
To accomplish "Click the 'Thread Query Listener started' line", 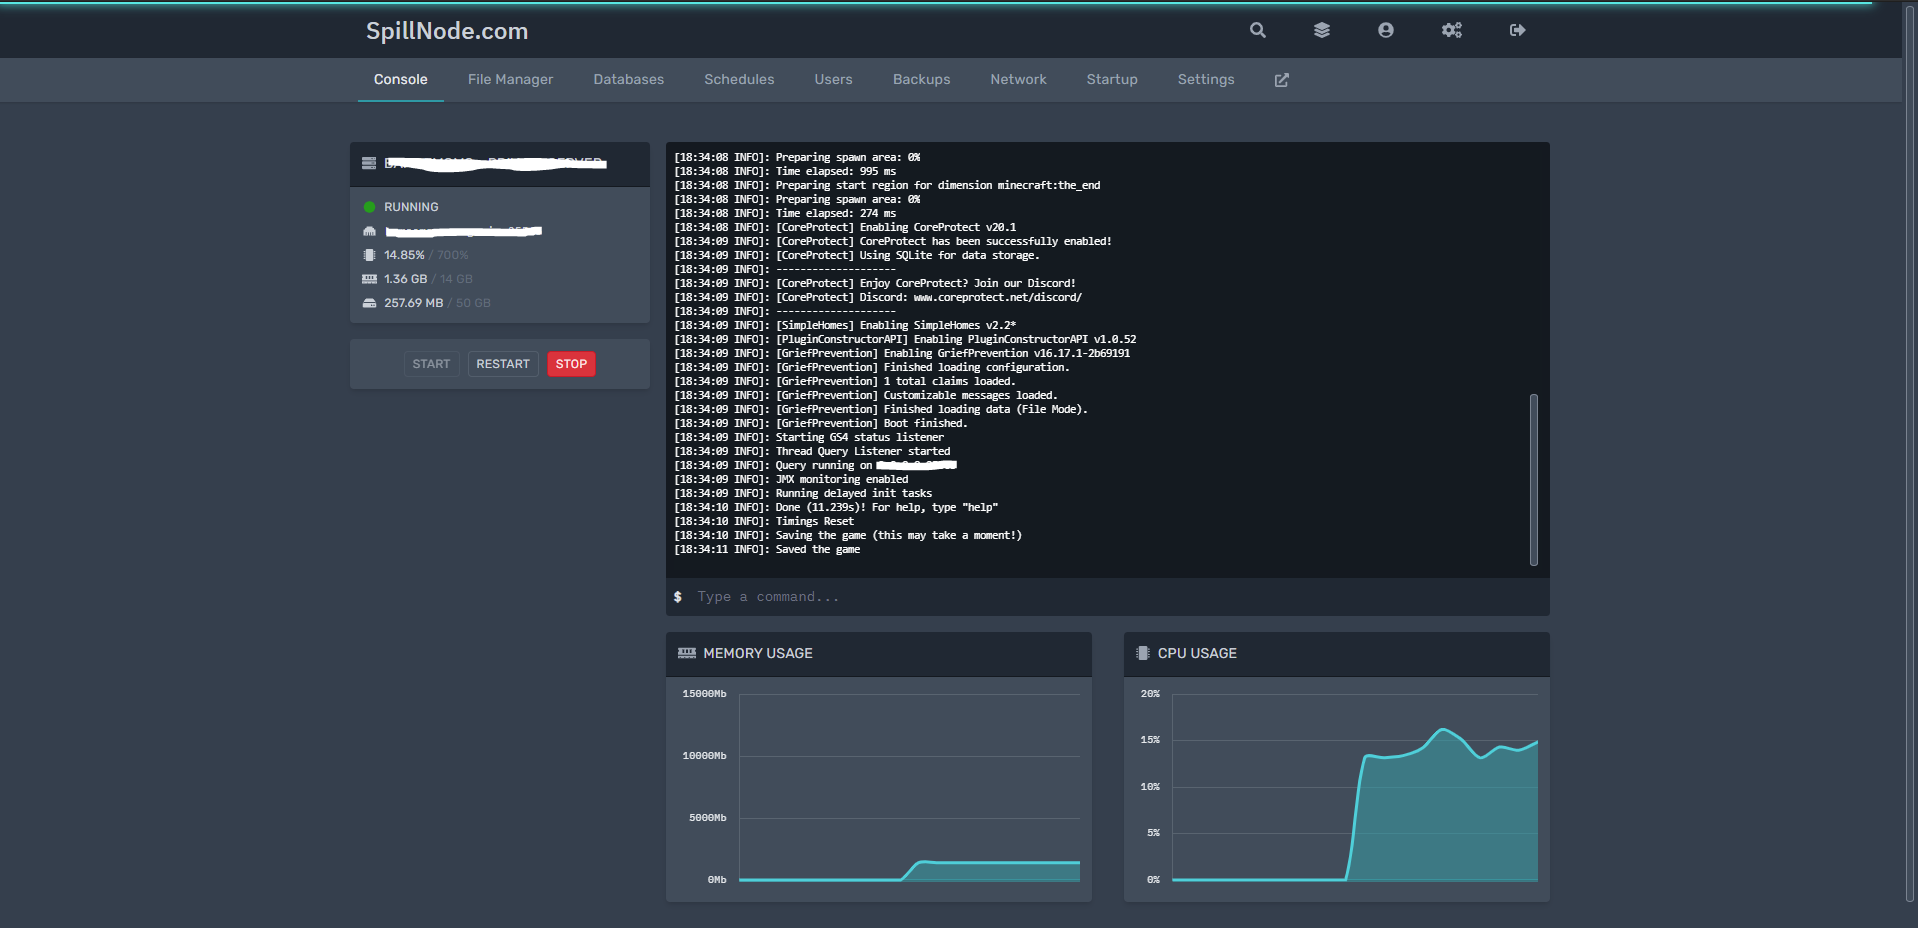I will tap(812, 451).
